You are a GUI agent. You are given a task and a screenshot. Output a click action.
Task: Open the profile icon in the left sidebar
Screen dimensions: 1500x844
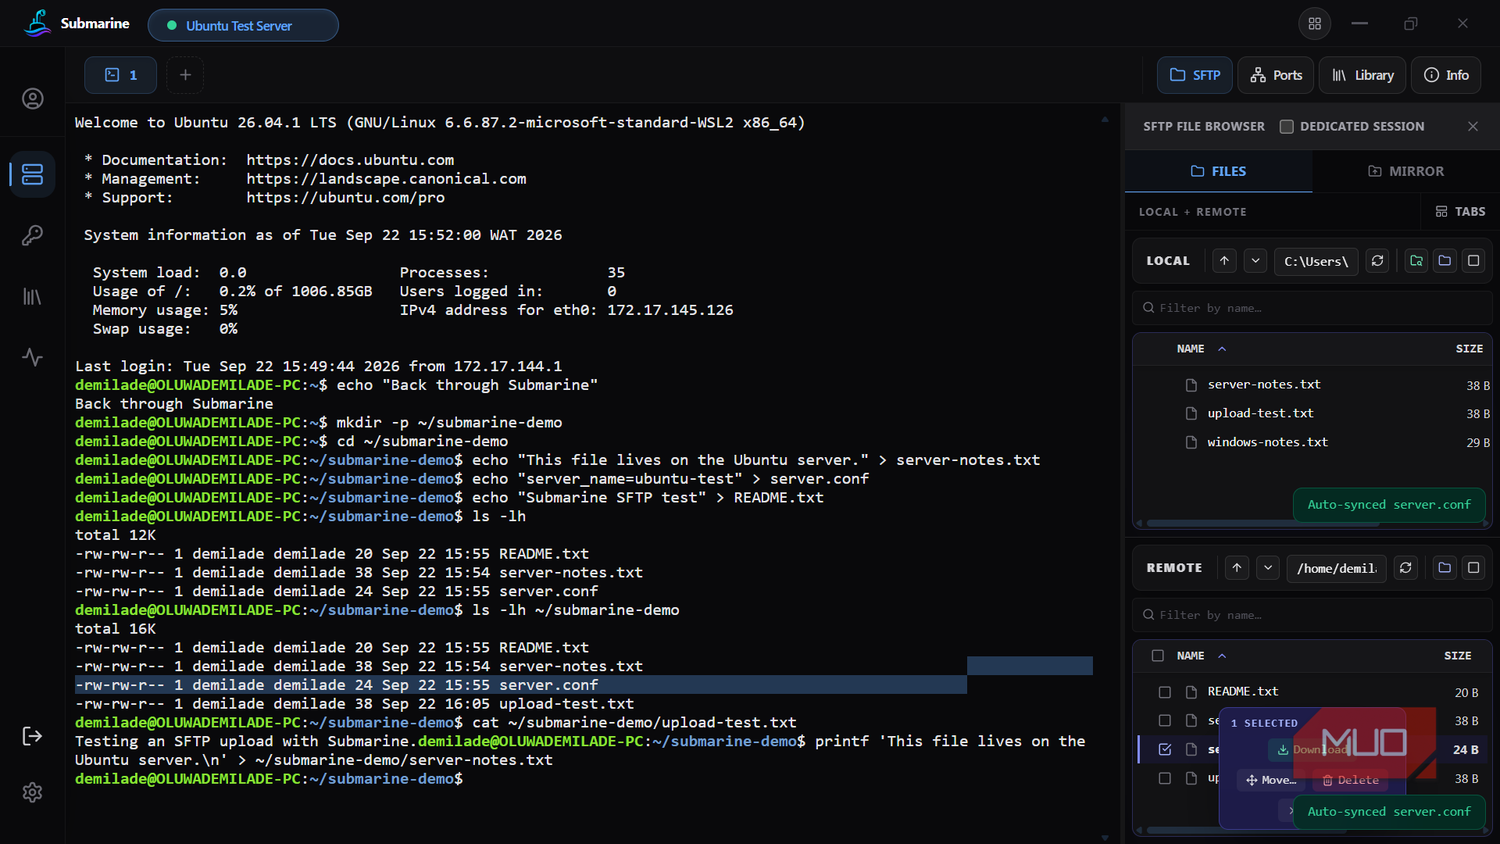[33, 98]
